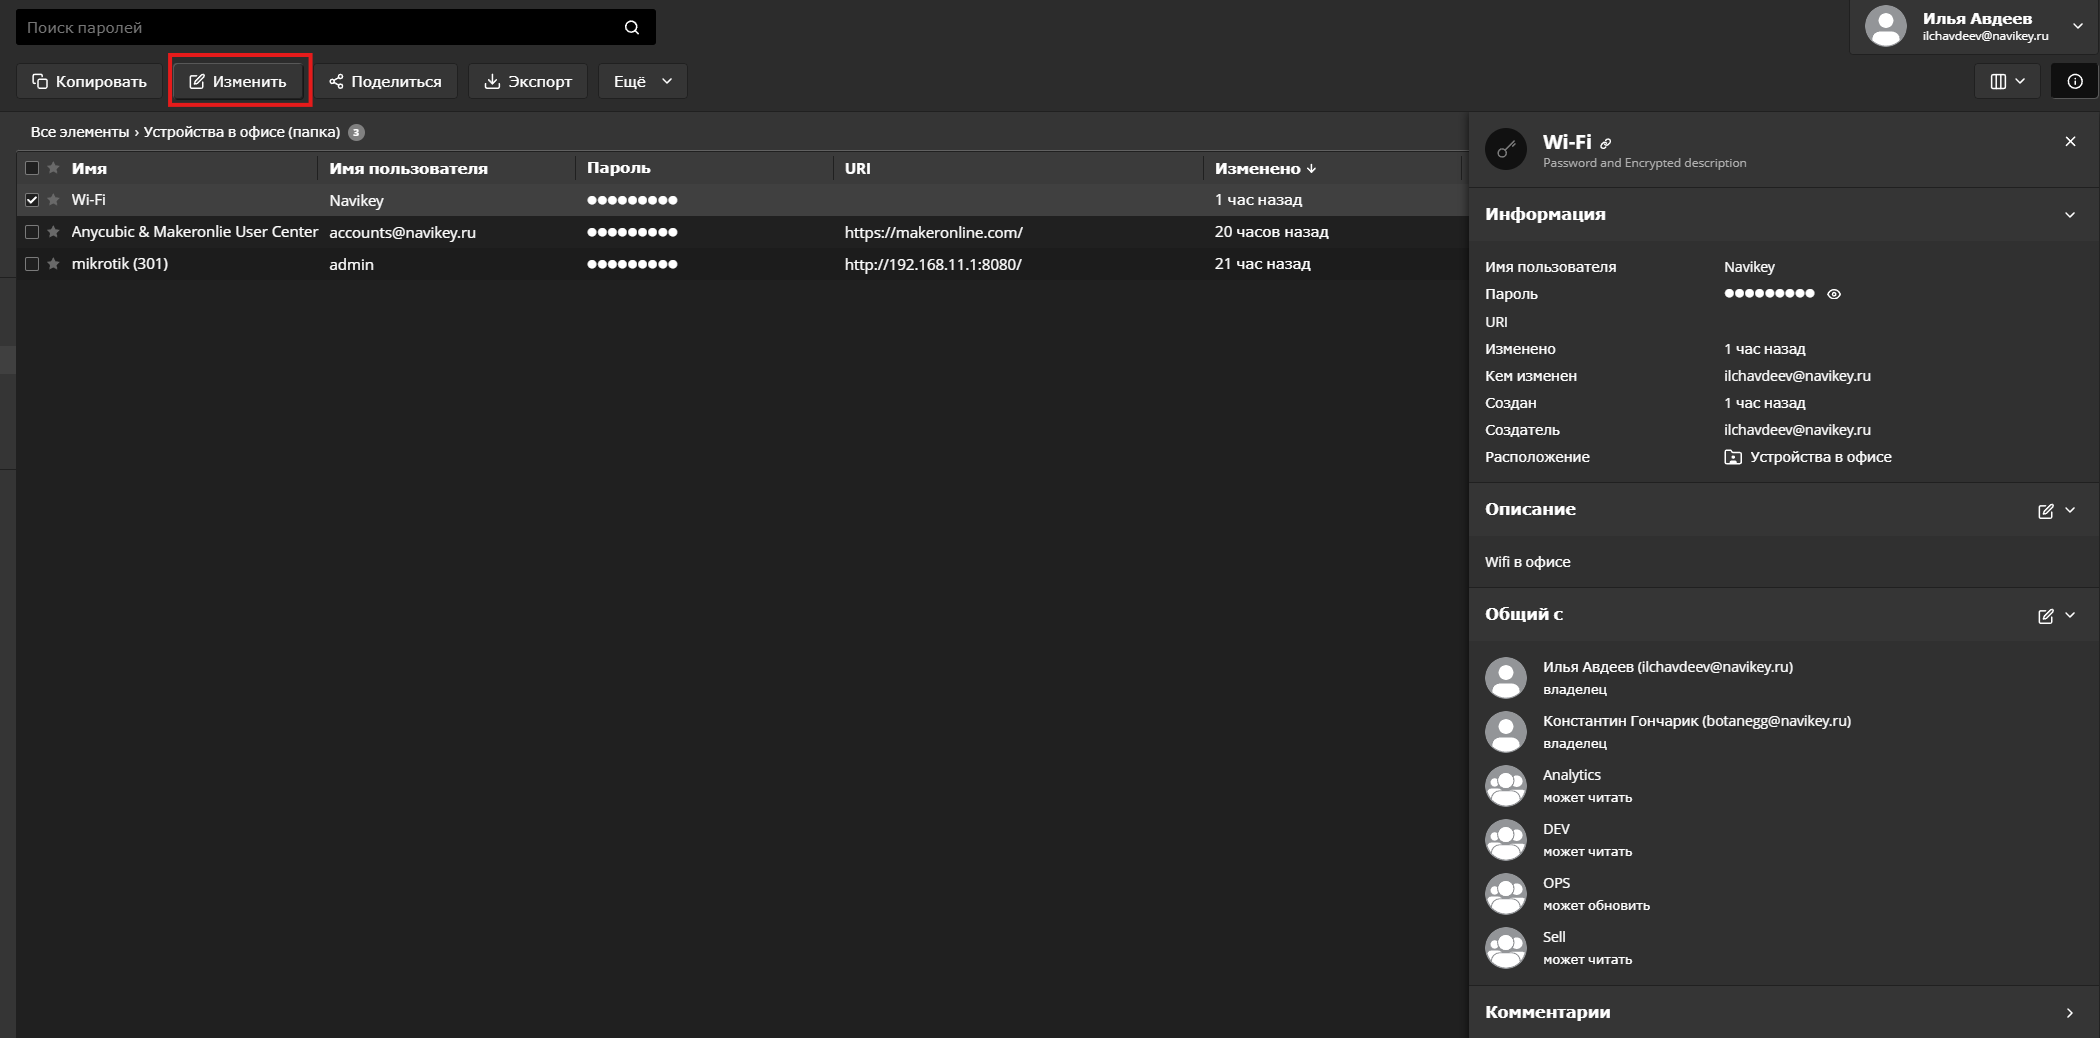Star the Anycubic & Makeronlie entry
2100x1038 pixels.
click(54, 232)
